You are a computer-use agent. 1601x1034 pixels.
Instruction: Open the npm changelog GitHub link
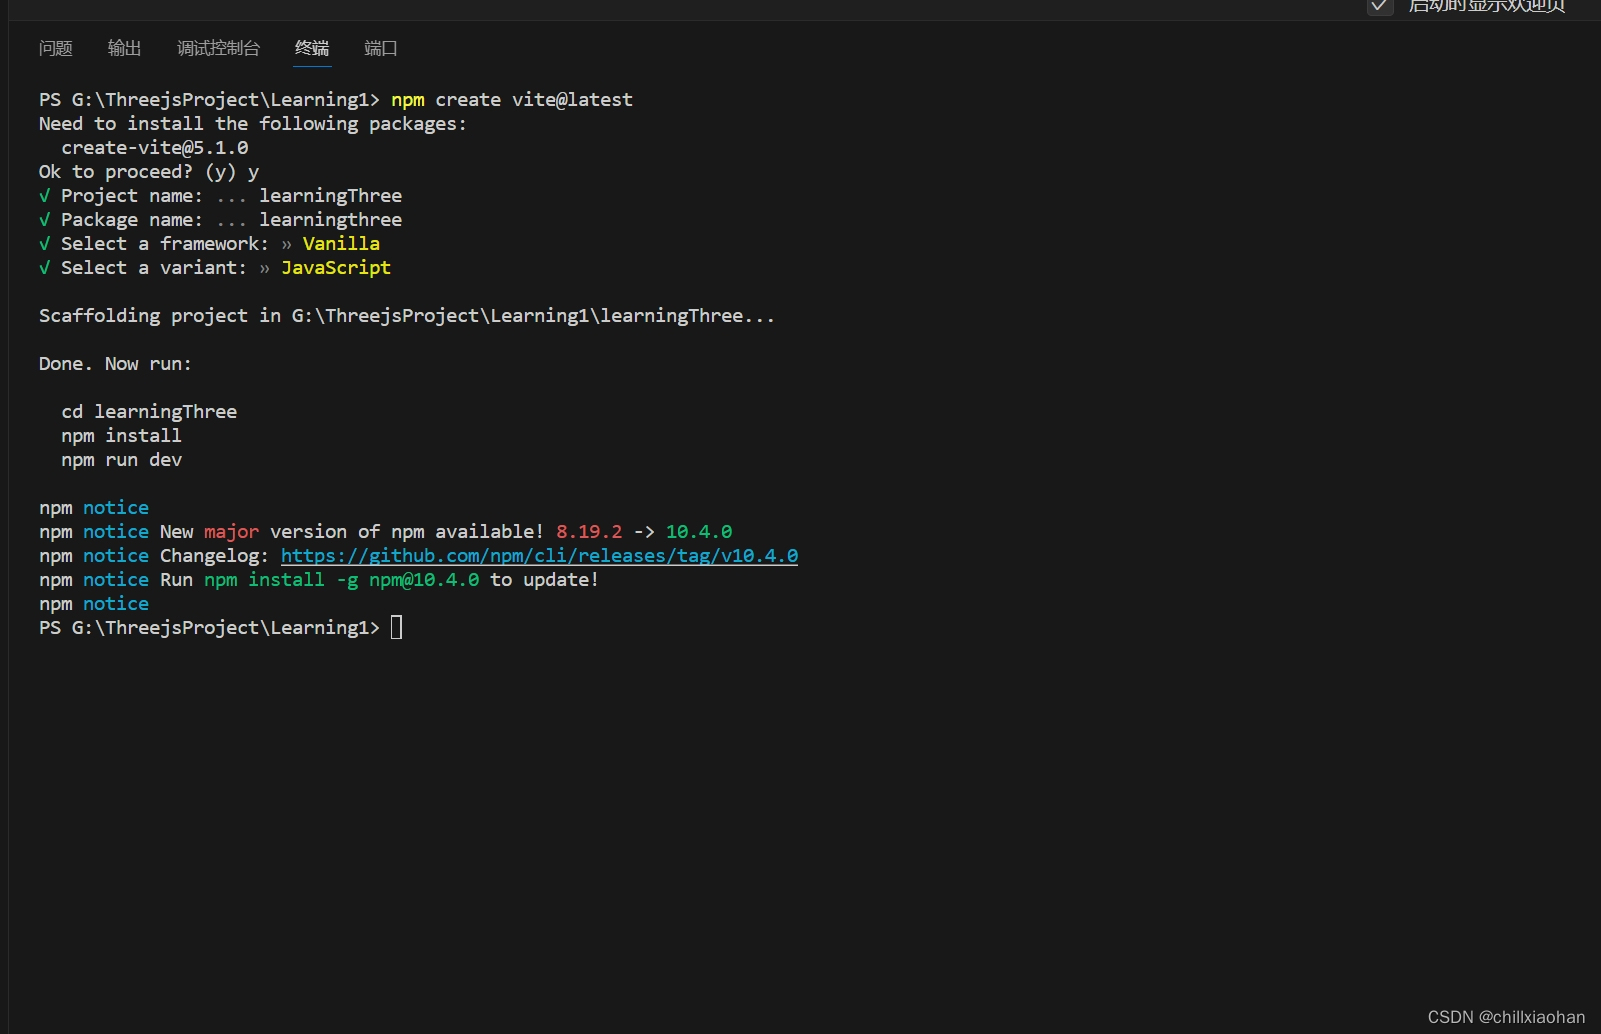[539, 556]
